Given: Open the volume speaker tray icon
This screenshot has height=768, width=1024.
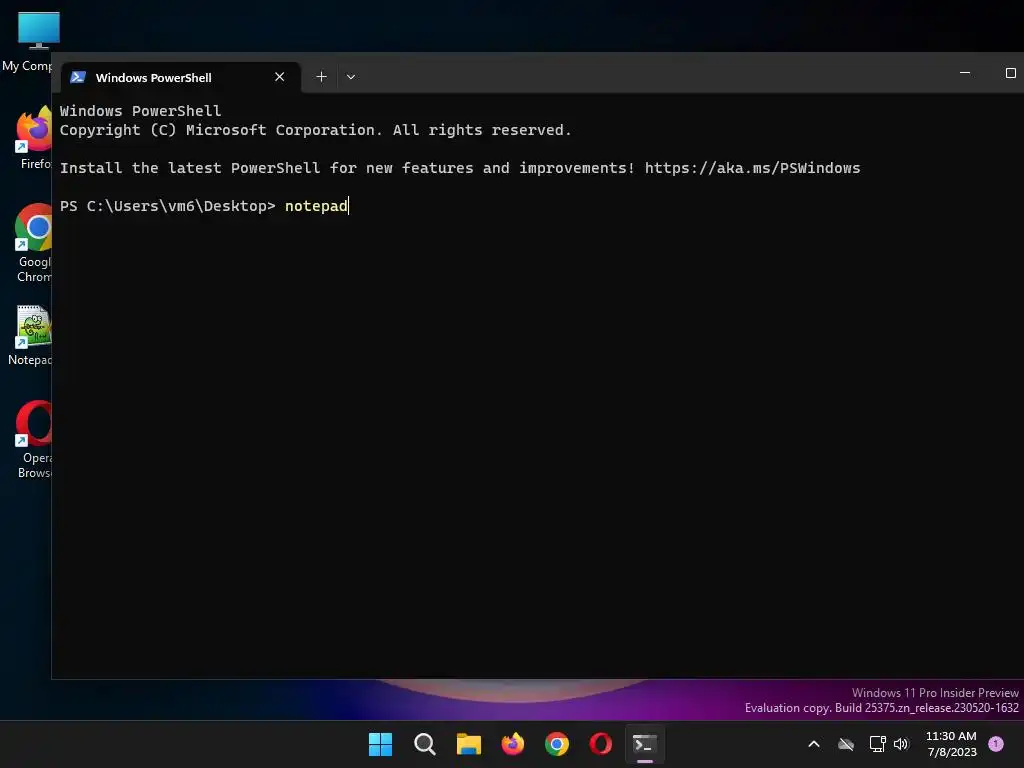Looking at the screenshot, I should tap(901, 744).
